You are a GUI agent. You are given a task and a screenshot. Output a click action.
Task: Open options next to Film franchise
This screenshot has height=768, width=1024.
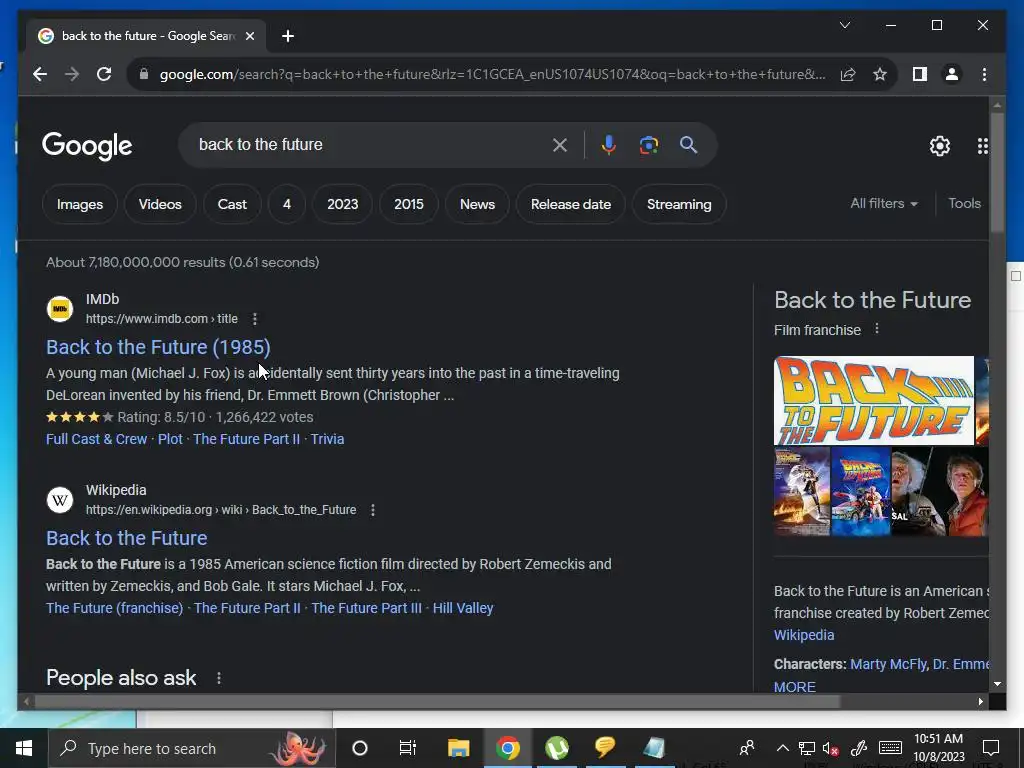877,329
